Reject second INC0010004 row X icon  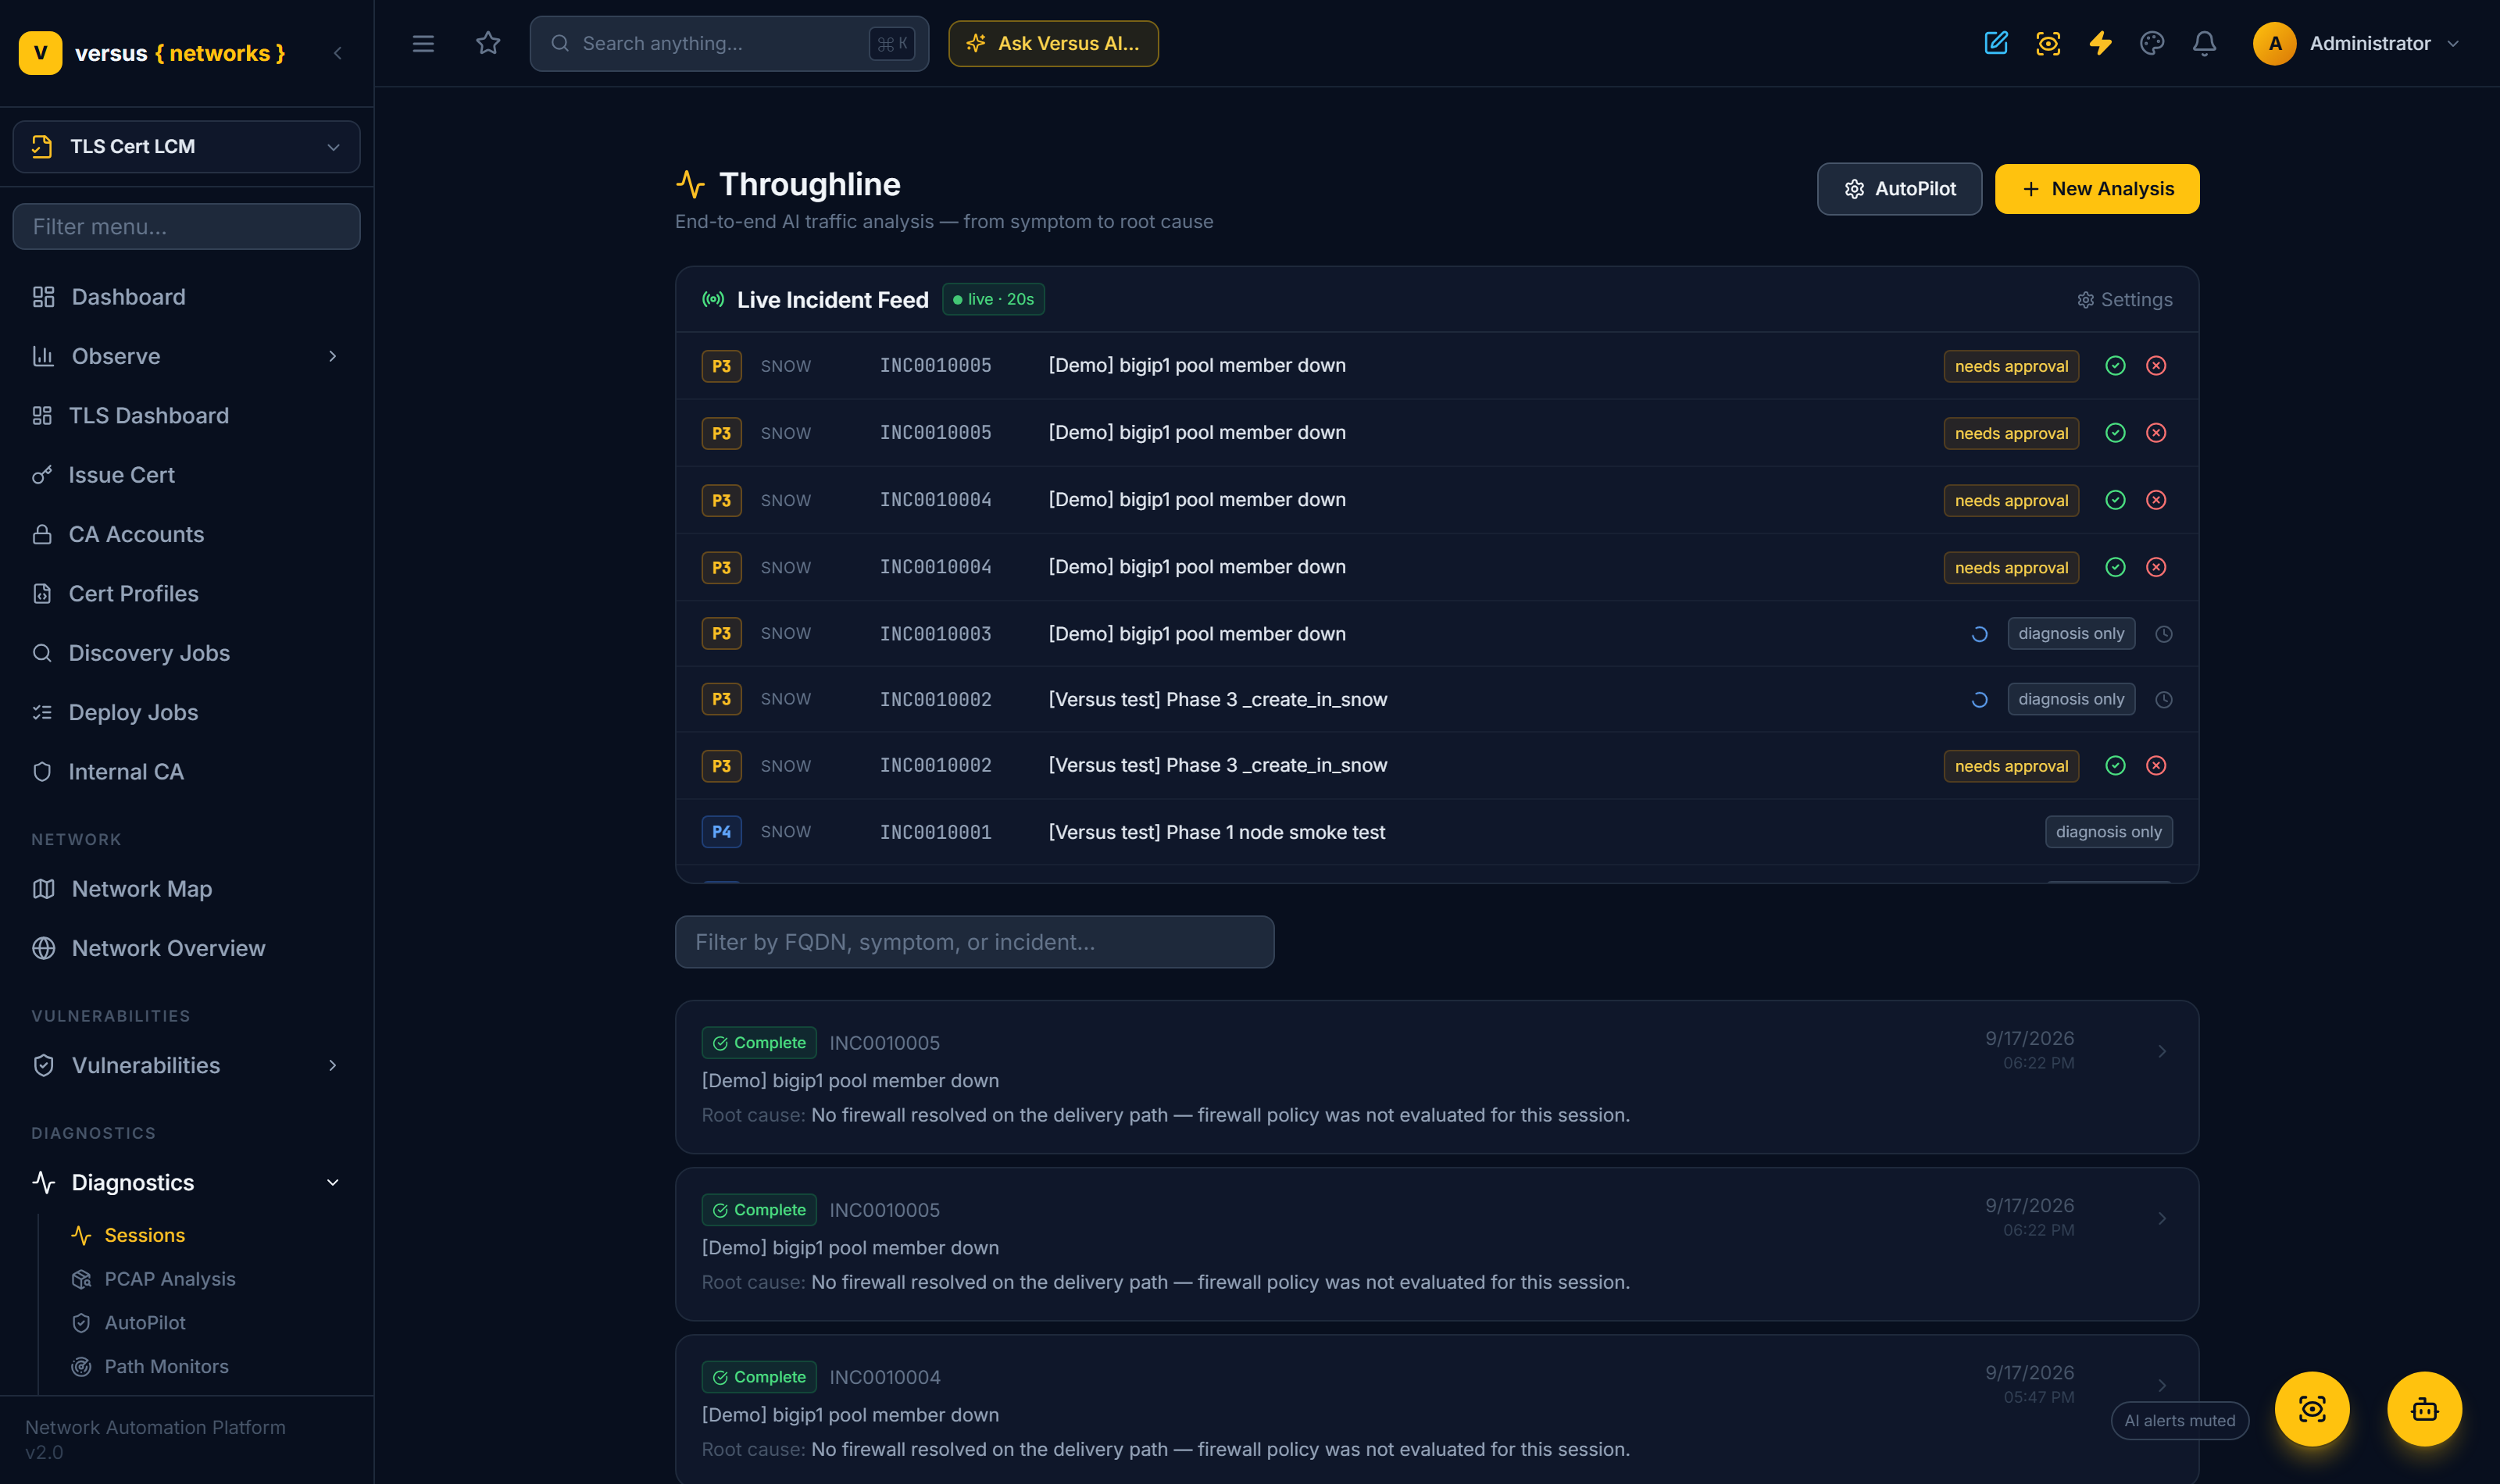(x=2156, y=567)
